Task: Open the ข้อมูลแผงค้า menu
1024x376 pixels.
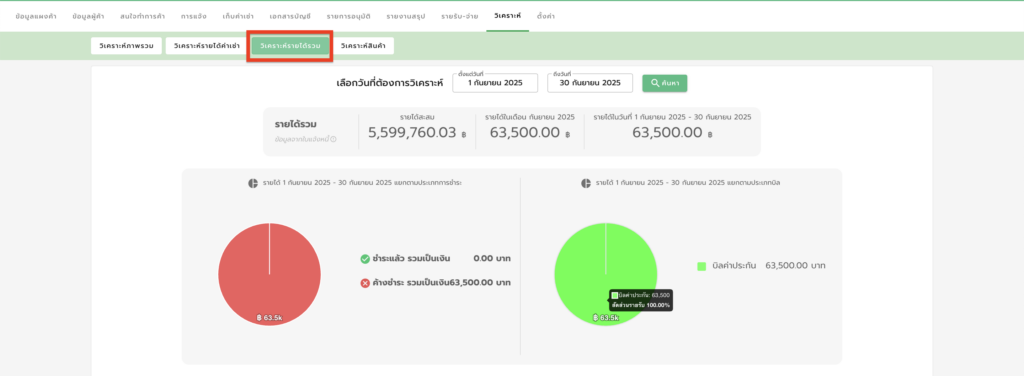Action: tap(35, 16)
